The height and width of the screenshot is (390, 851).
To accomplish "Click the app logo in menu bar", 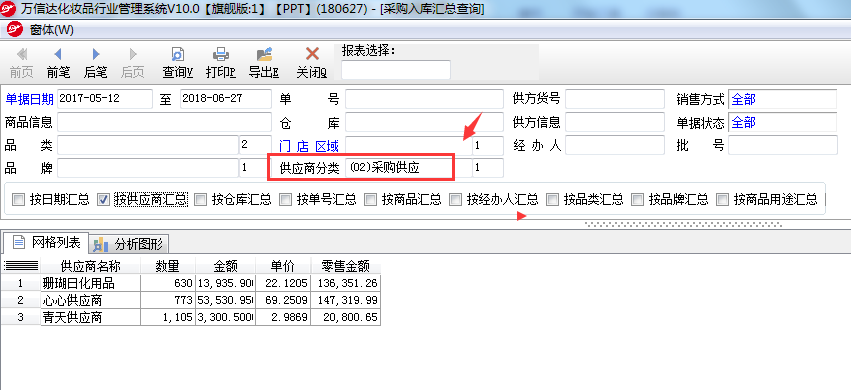I will 15,30.
